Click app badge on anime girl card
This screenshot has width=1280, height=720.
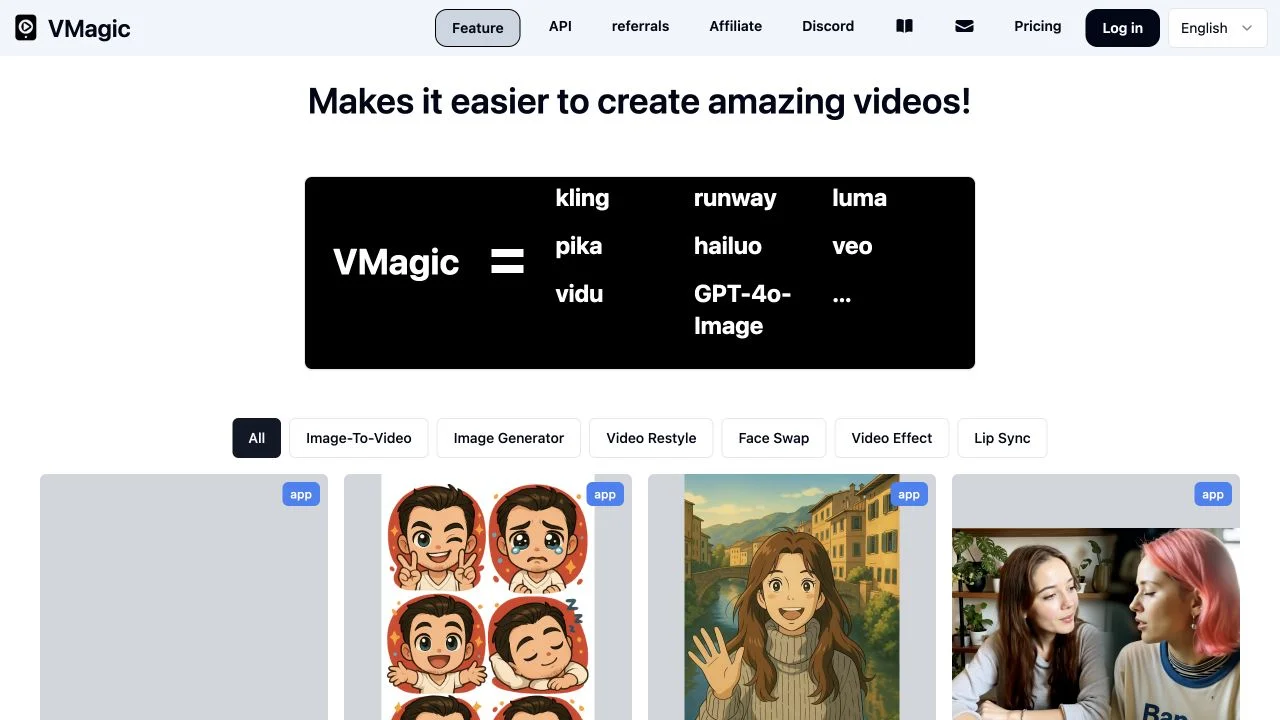pyautogui.click(x=909, y=494)
